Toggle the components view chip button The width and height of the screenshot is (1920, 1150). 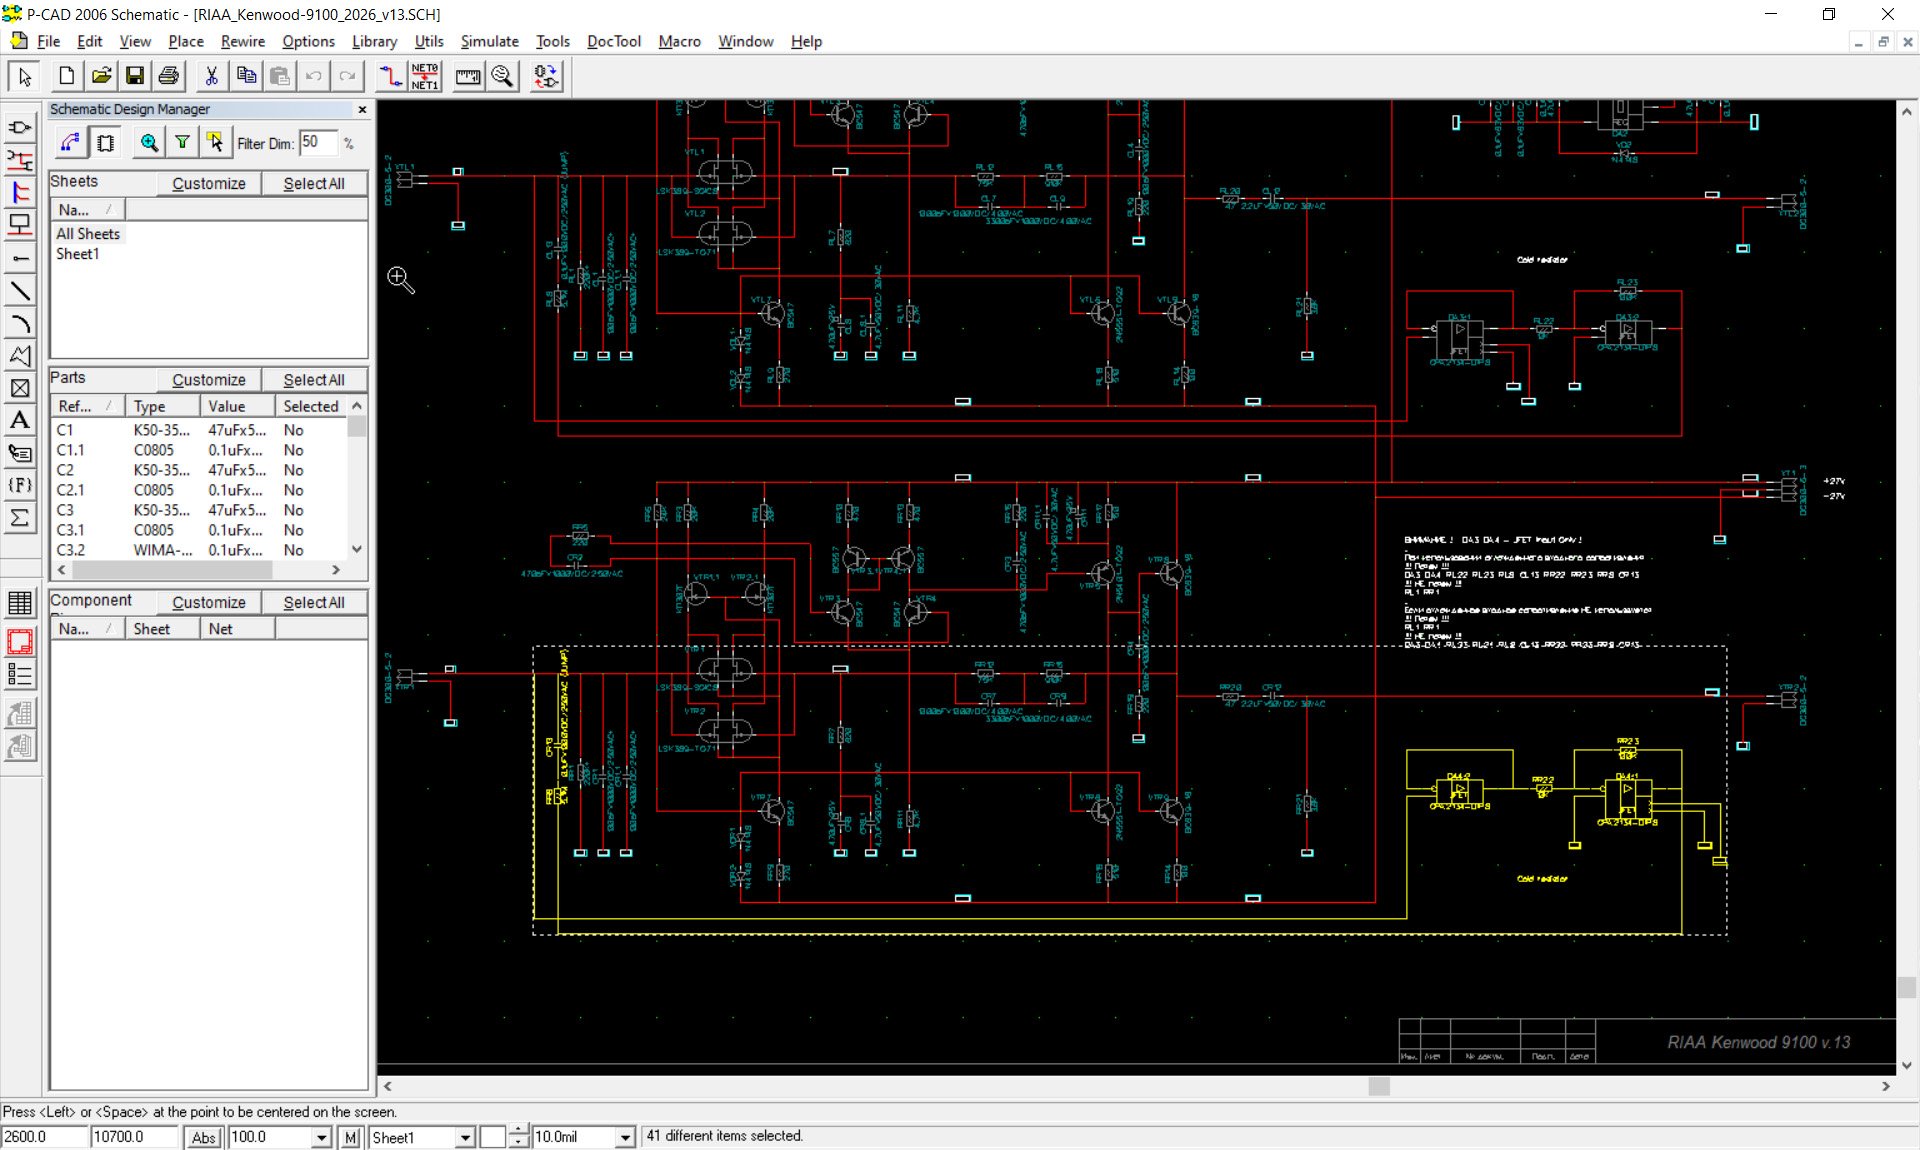[x=105, y=143]
